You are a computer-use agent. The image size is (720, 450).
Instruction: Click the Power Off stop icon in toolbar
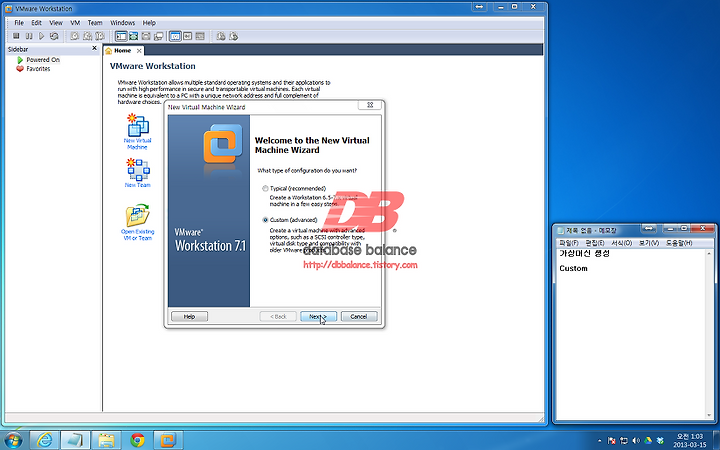tap(16, 36)
